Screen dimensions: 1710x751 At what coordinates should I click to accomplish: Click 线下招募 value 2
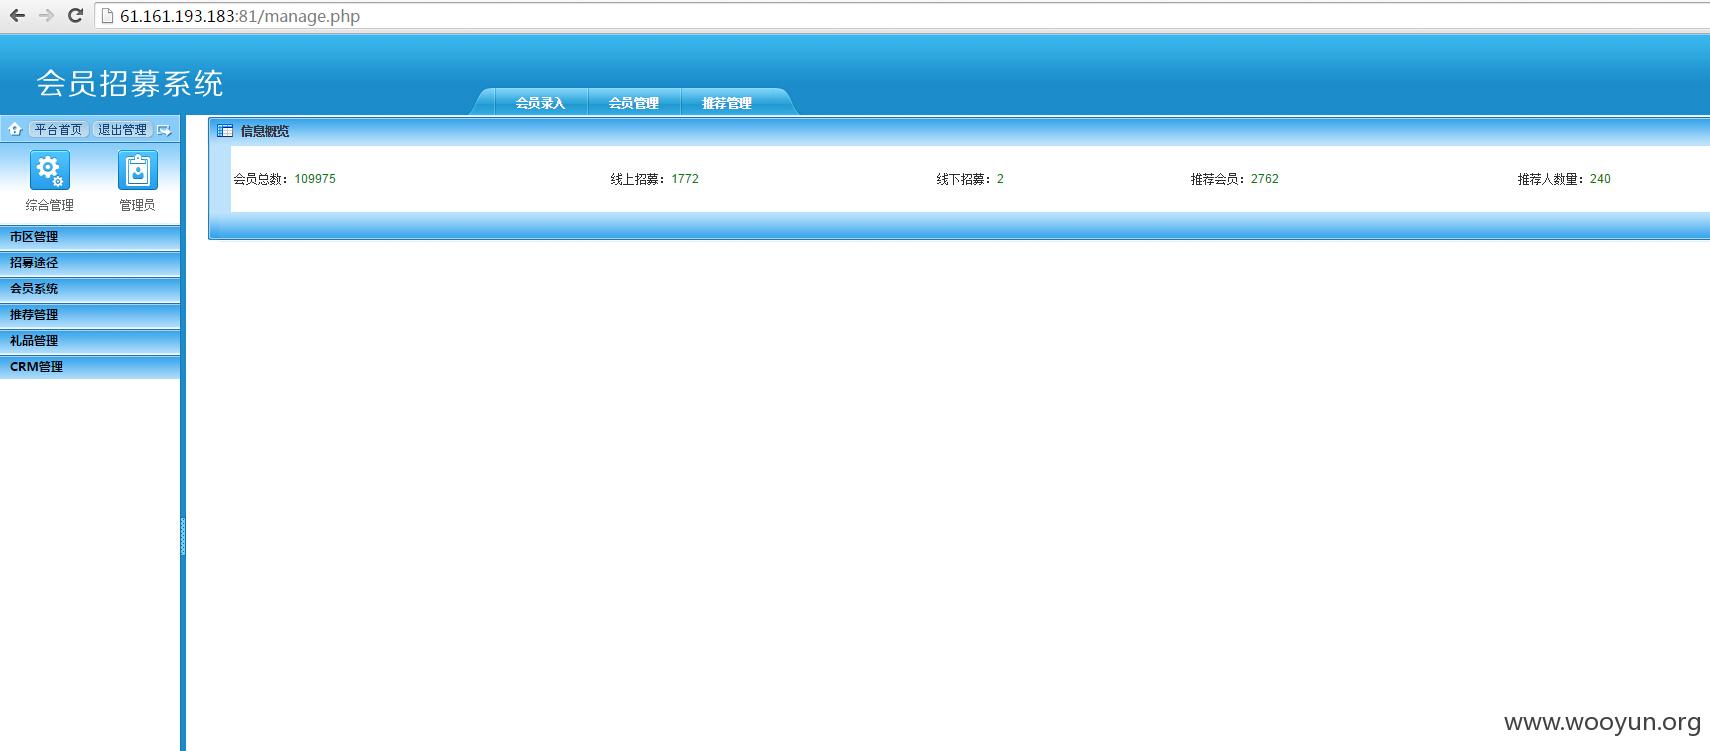[1000, 179]
